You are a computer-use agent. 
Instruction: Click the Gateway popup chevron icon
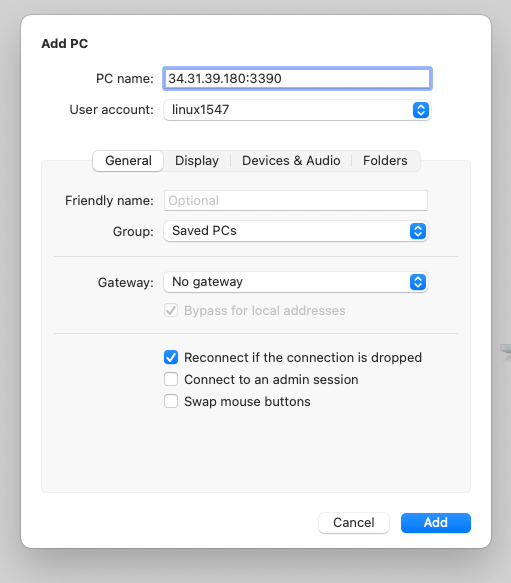(418, 282)
